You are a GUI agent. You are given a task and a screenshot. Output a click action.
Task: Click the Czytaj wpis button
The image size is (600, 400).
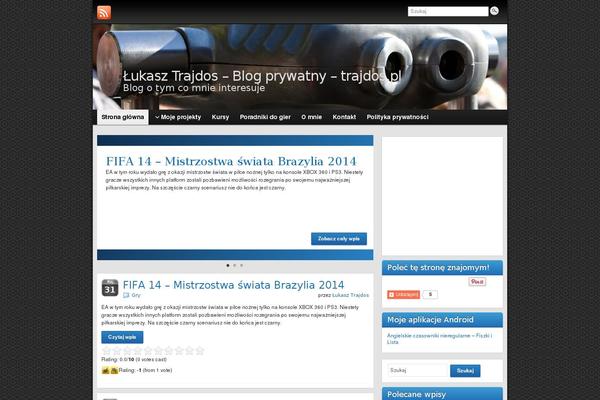point(122,337)
